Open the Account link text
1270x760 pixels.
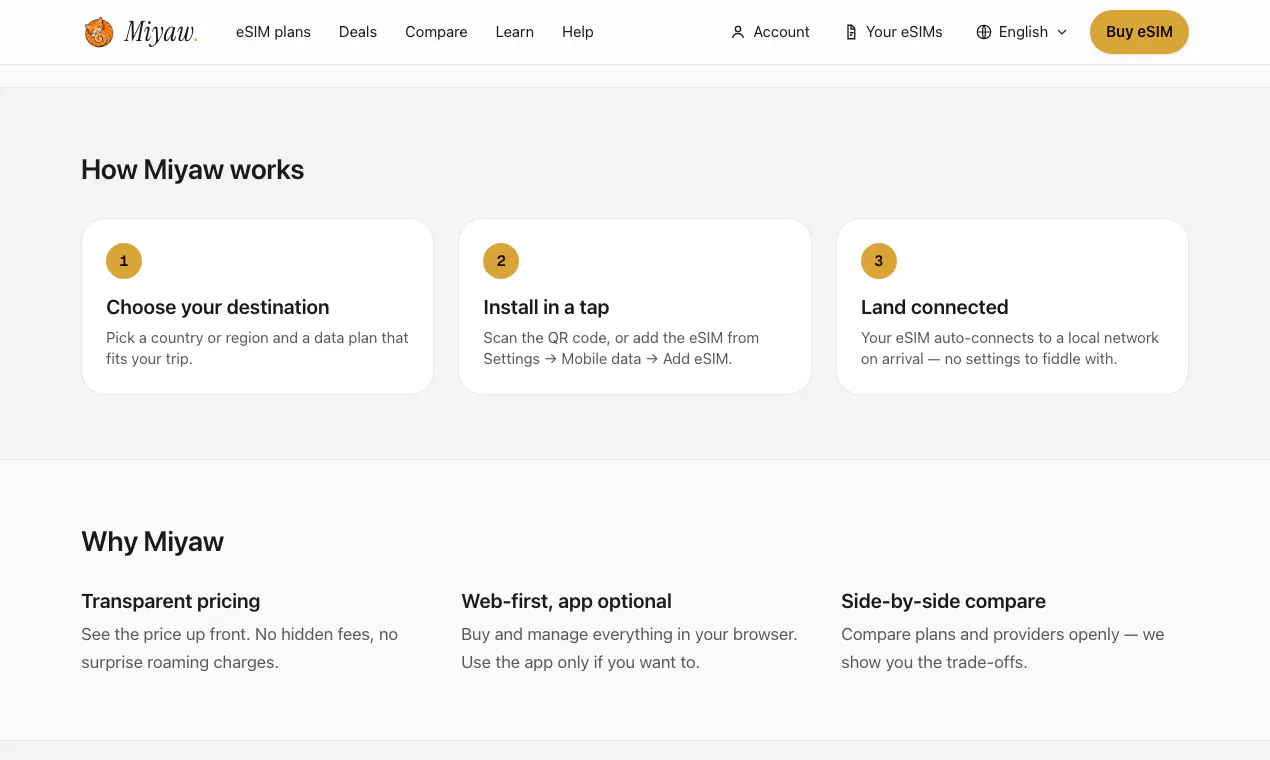pyautogui.click(x=781, y=32)
